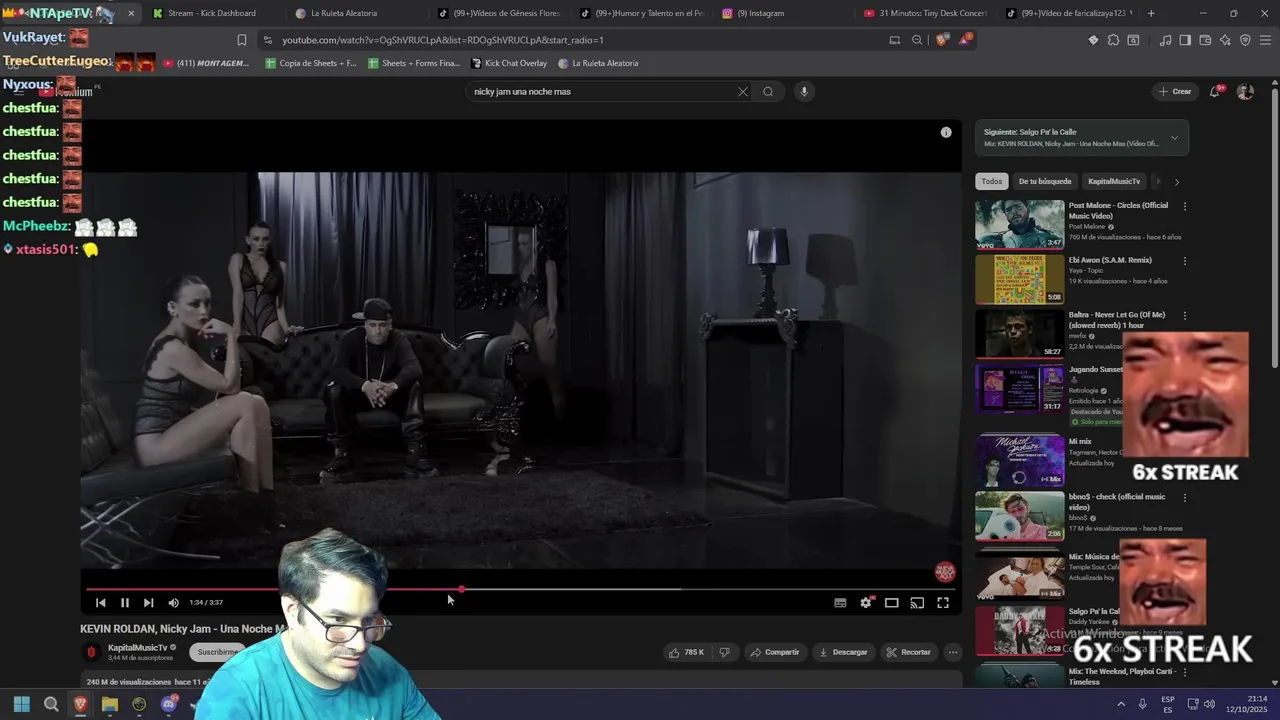Open YouTube account avatar menu

(1245, 91)
